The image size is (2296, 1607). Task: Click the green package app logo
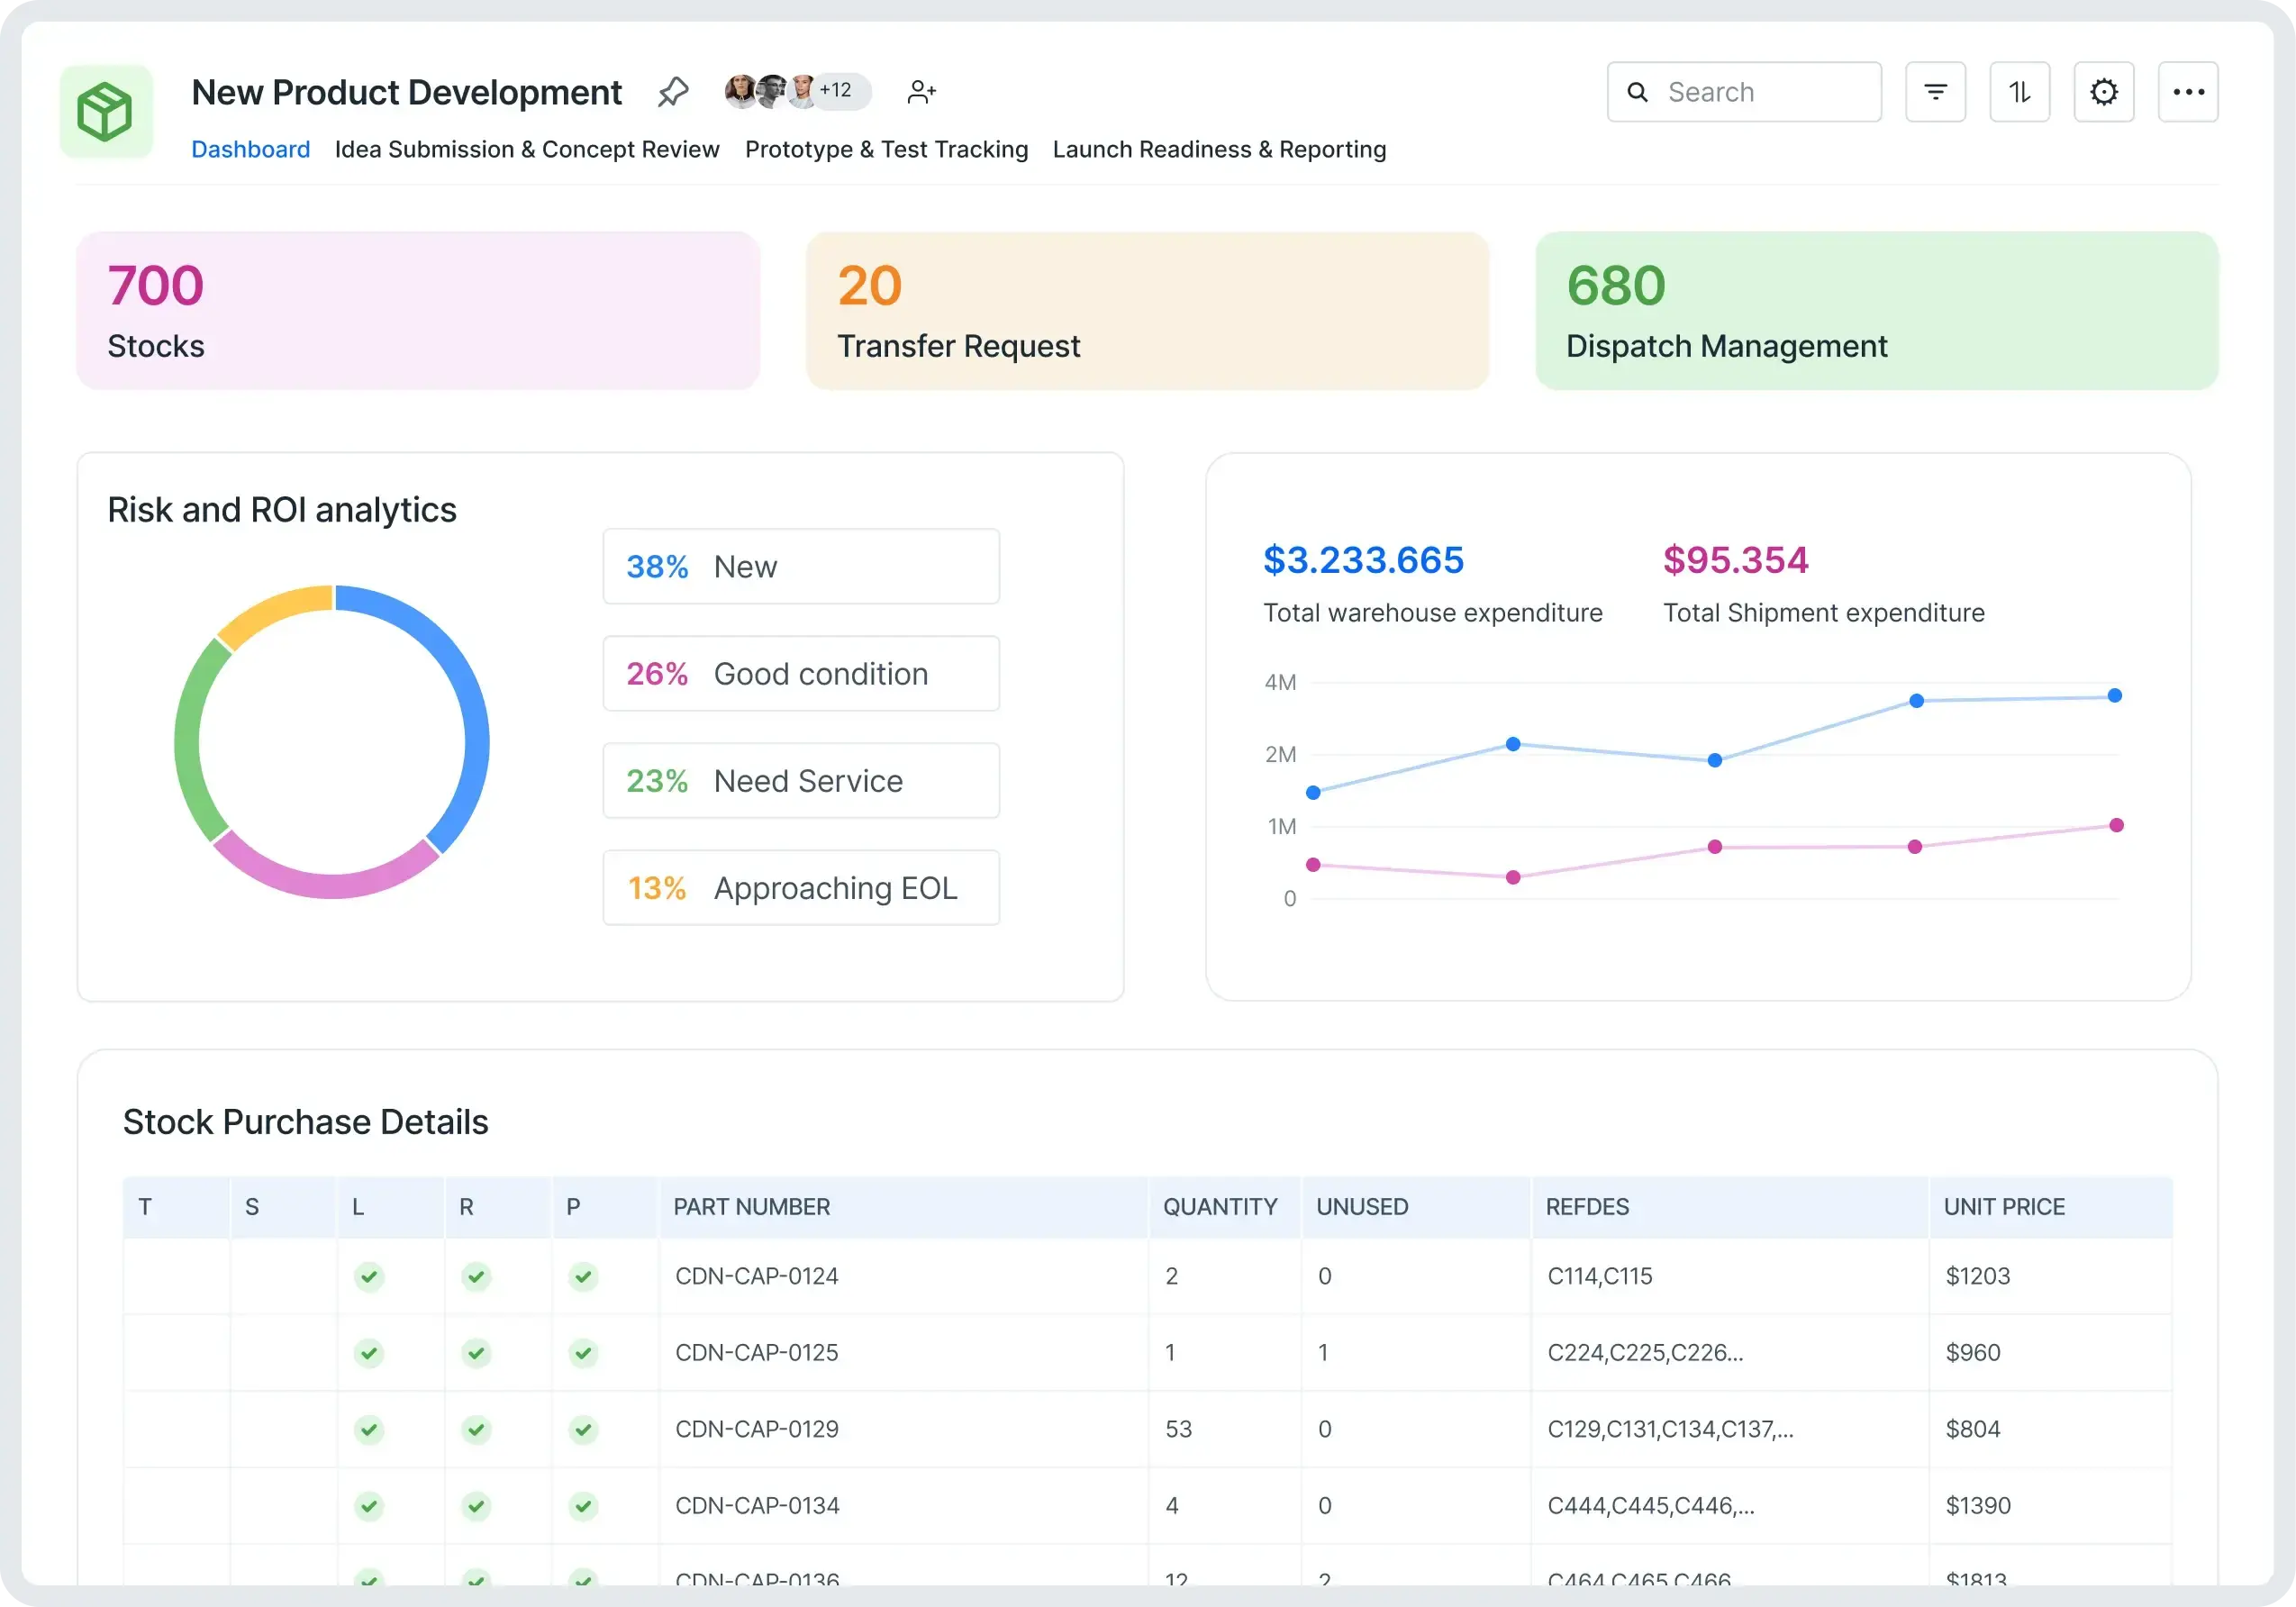click(x=106, y=111)
